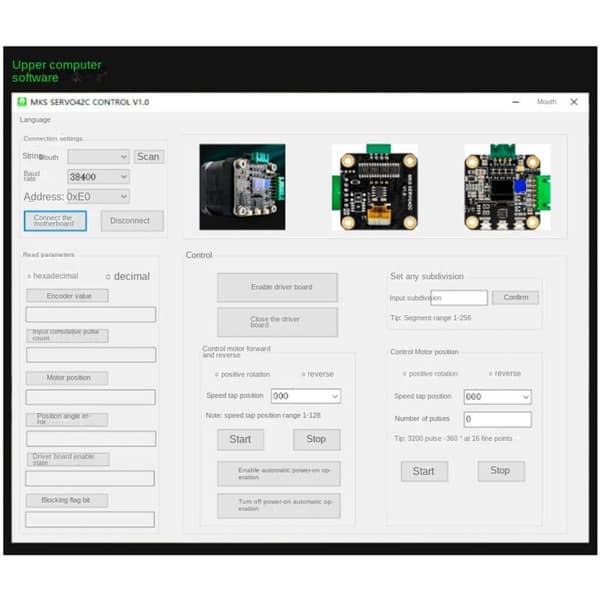
Task: Click the Motor position output field
Action: (90, 397)
